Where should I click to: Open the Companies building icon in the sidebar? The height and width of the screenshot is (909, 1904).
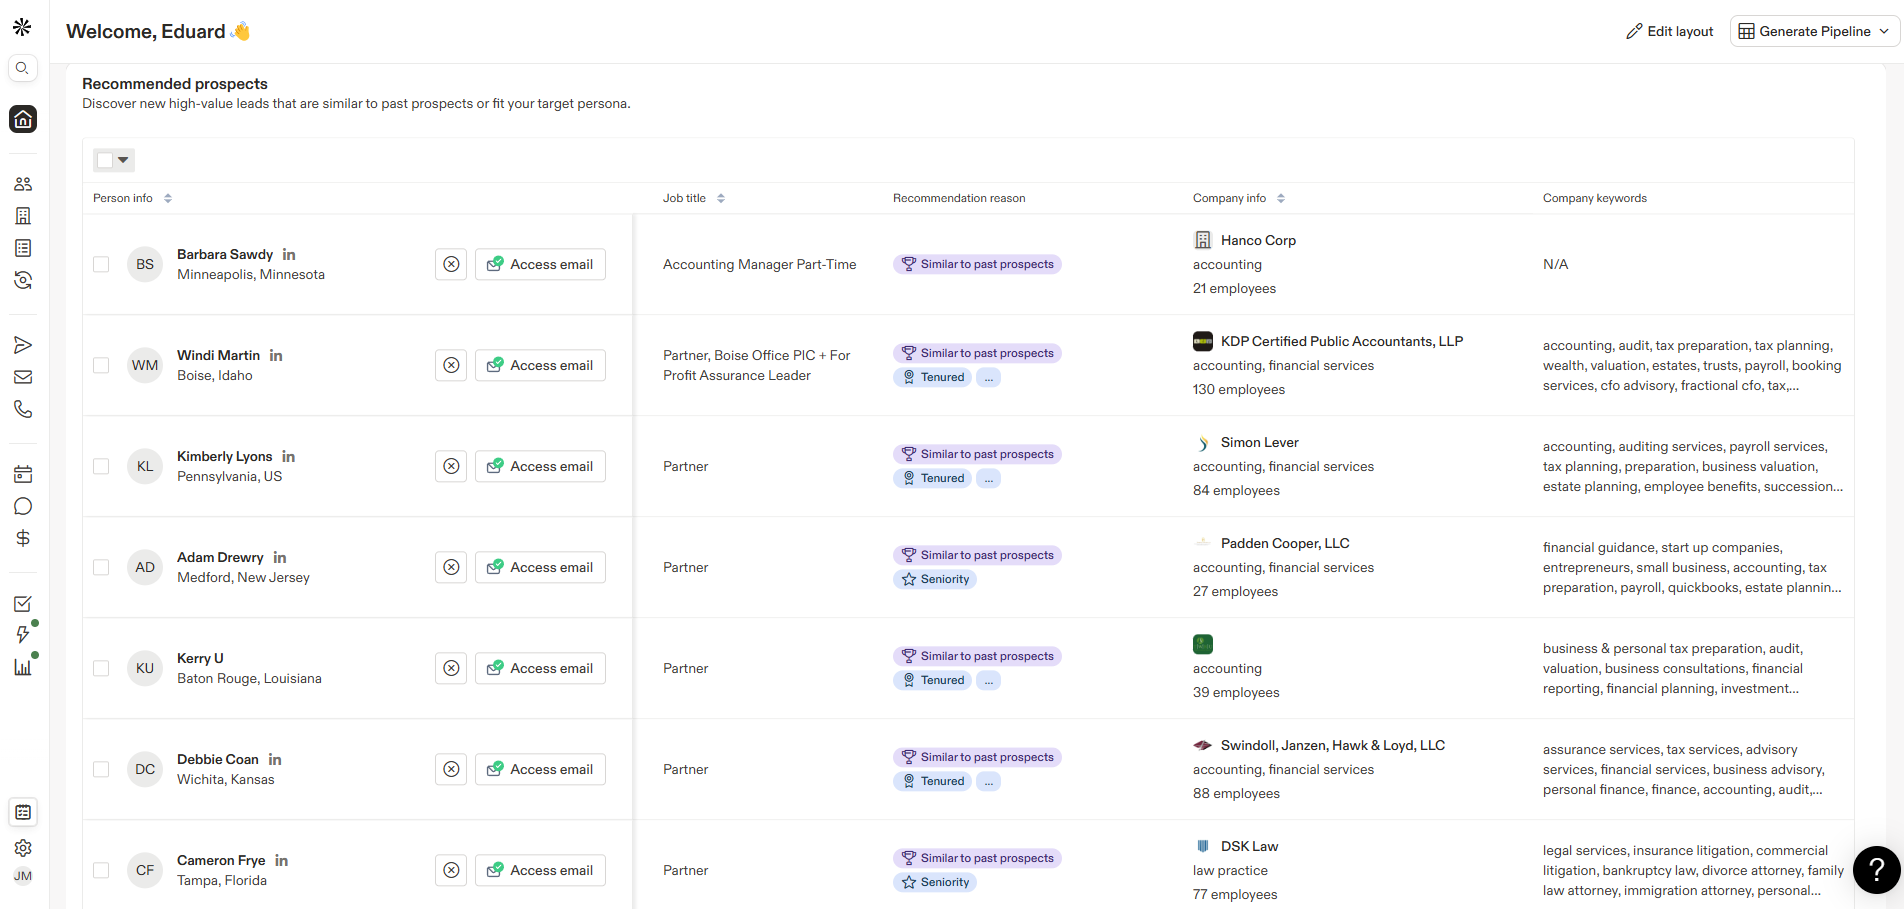(23, 216)
